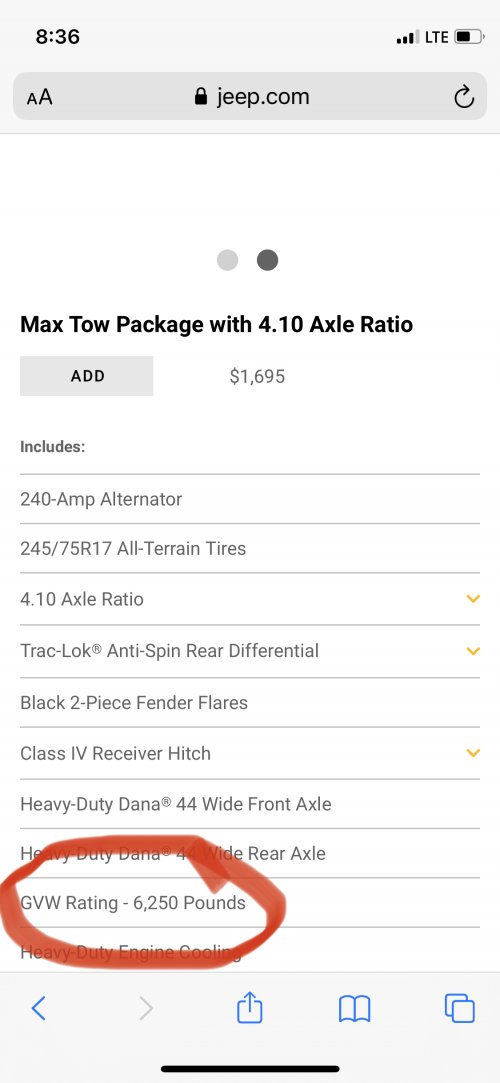The height and width of the screenshot is (1083, 500).
Task: Open the AA reader text options
Action: (x=39, y=97)
